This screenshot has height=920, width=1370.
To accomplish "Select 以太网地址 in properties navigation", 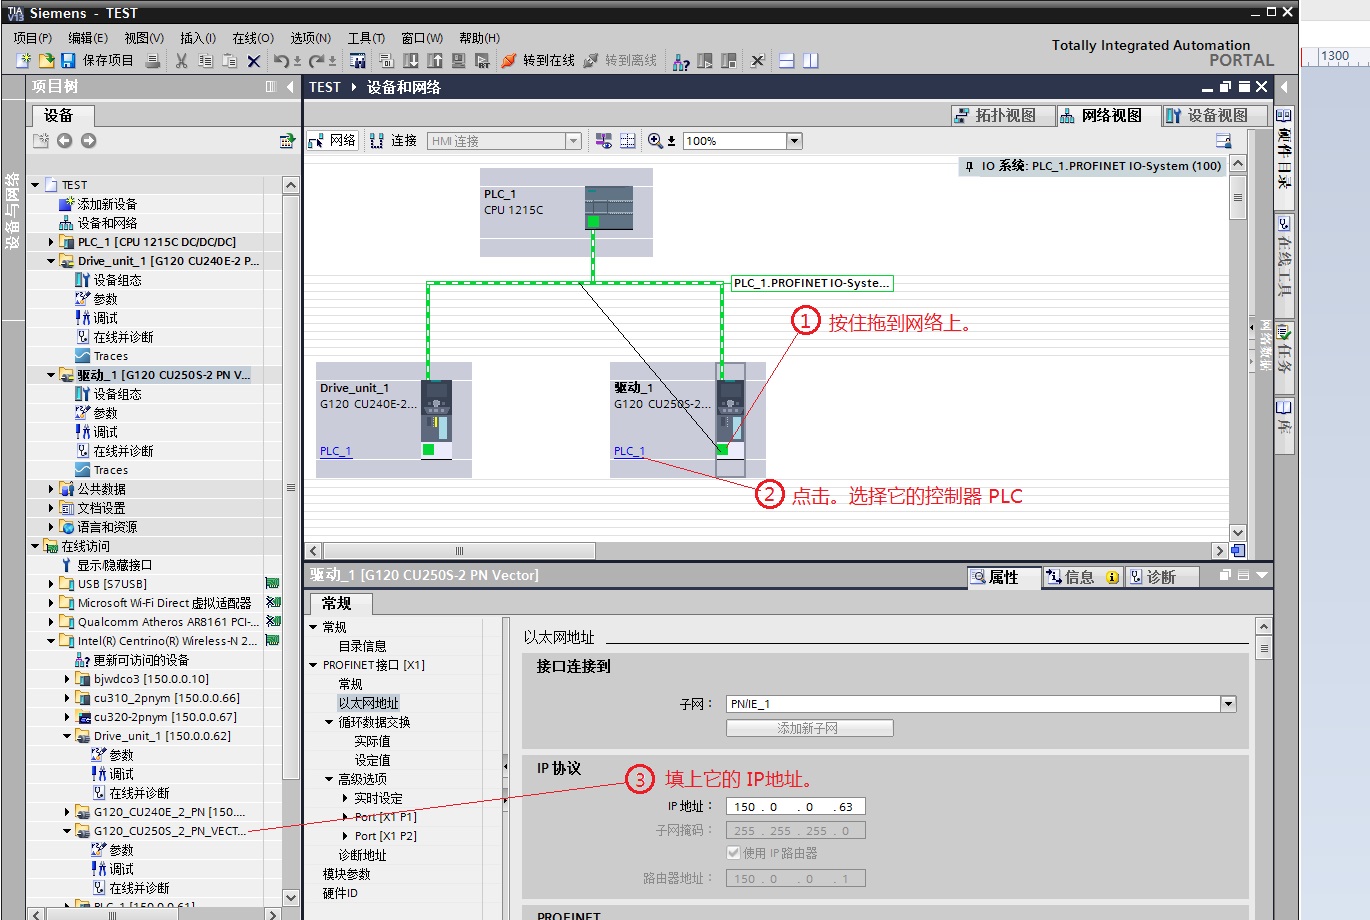I will coord(368,703).
